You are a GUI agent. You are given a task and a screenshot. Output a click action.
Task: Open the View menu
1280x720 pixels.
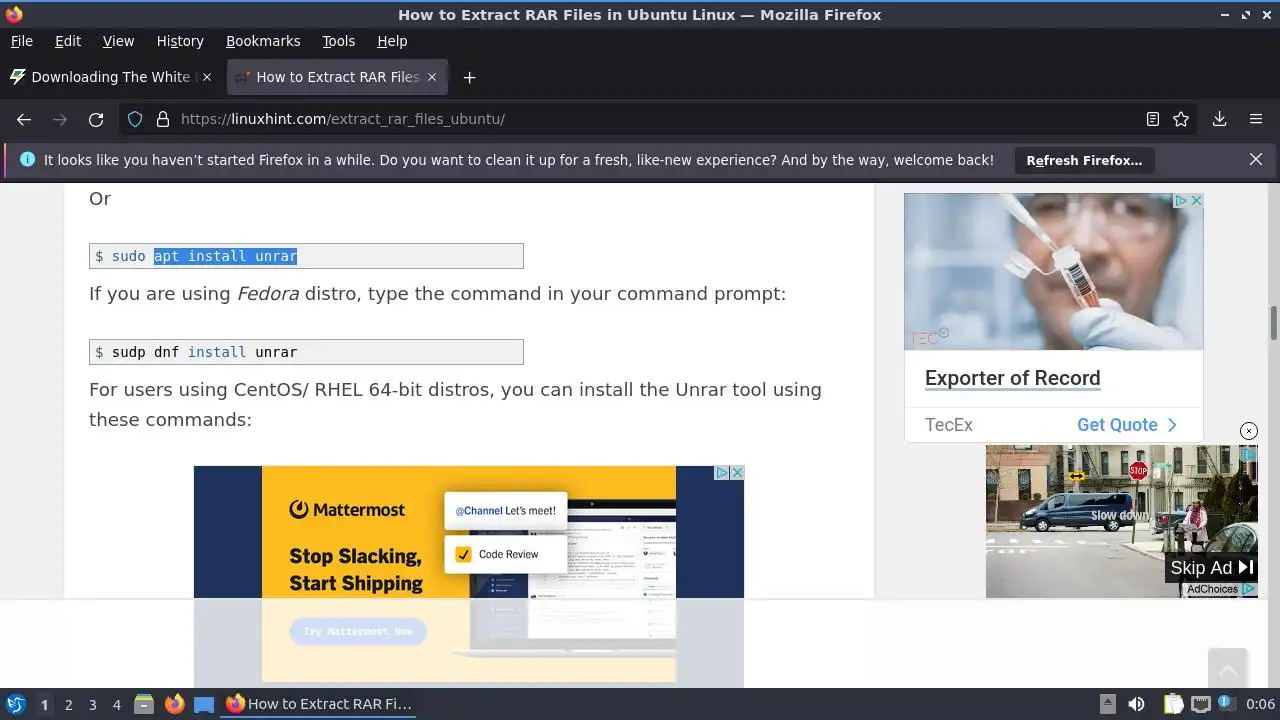tap(118, 41)
